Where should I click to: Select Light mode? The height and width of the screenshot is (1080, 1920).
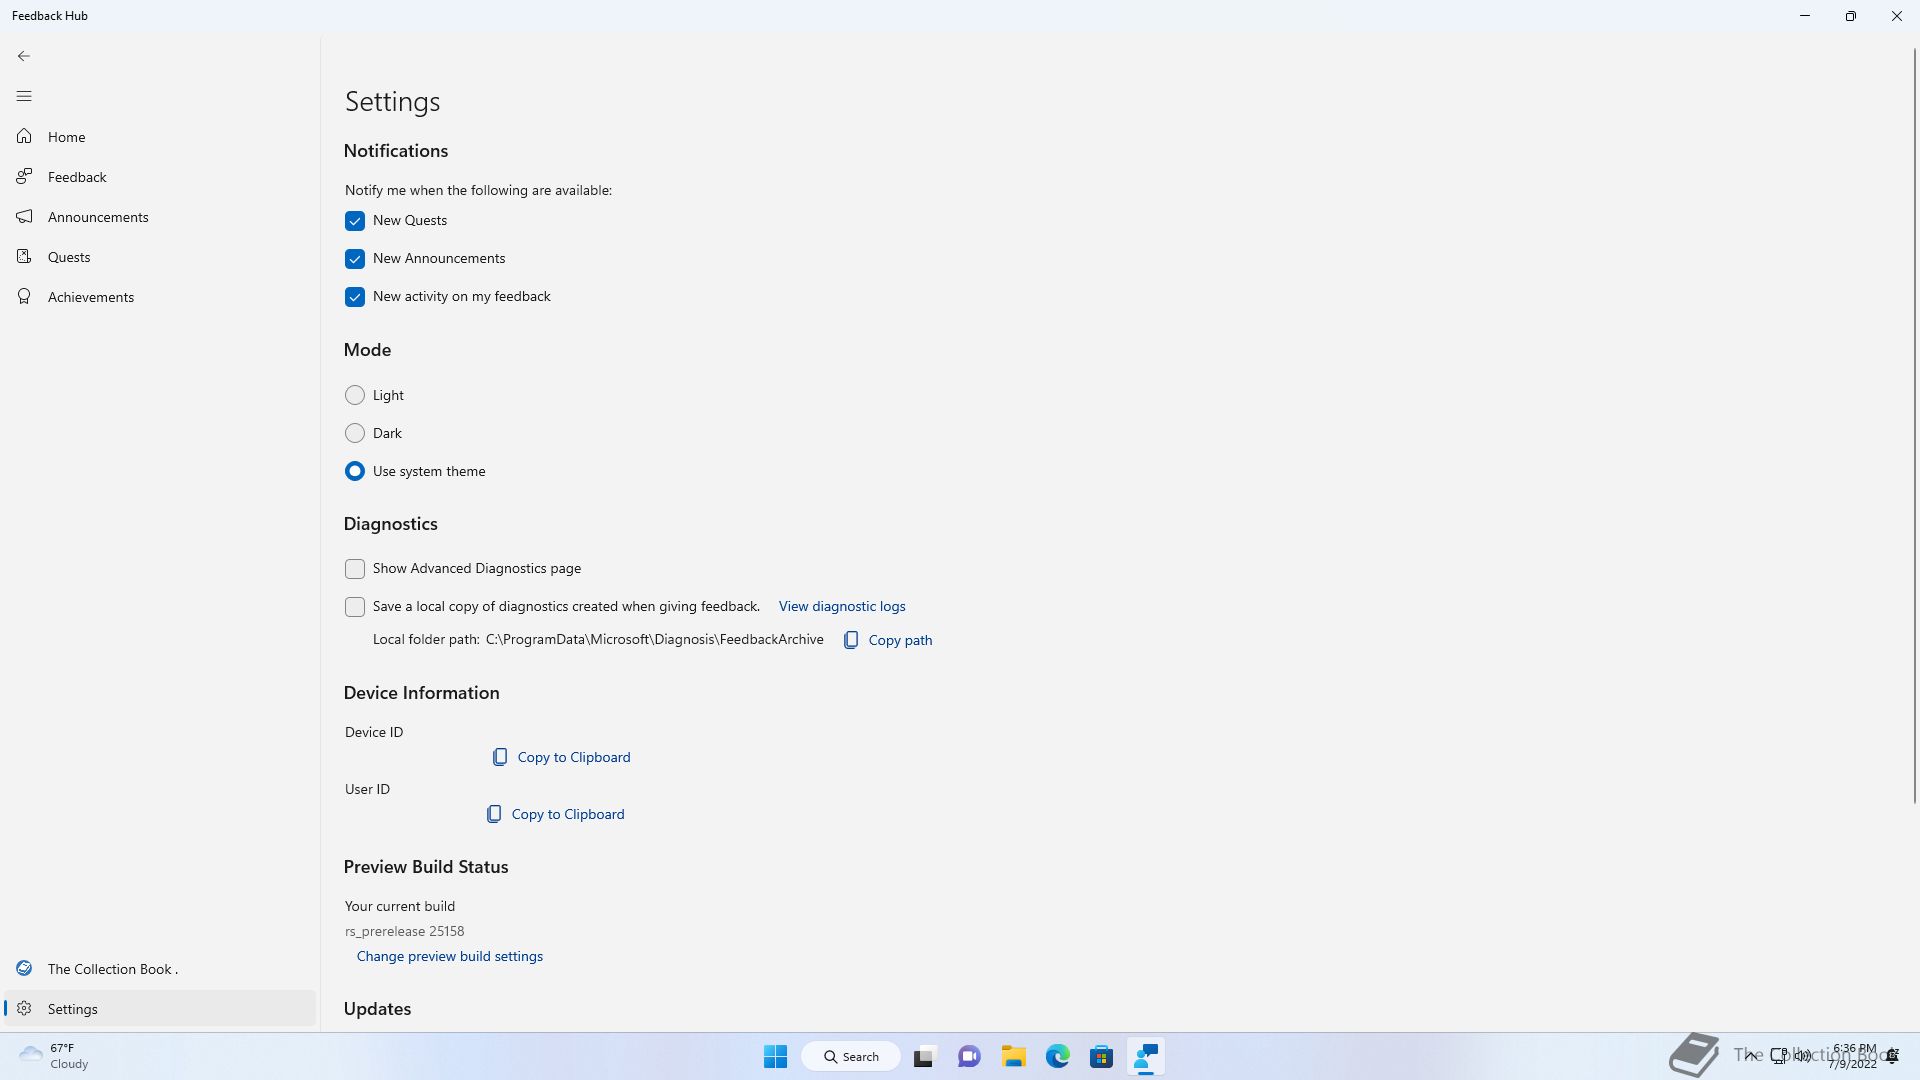tap(355, 395)
